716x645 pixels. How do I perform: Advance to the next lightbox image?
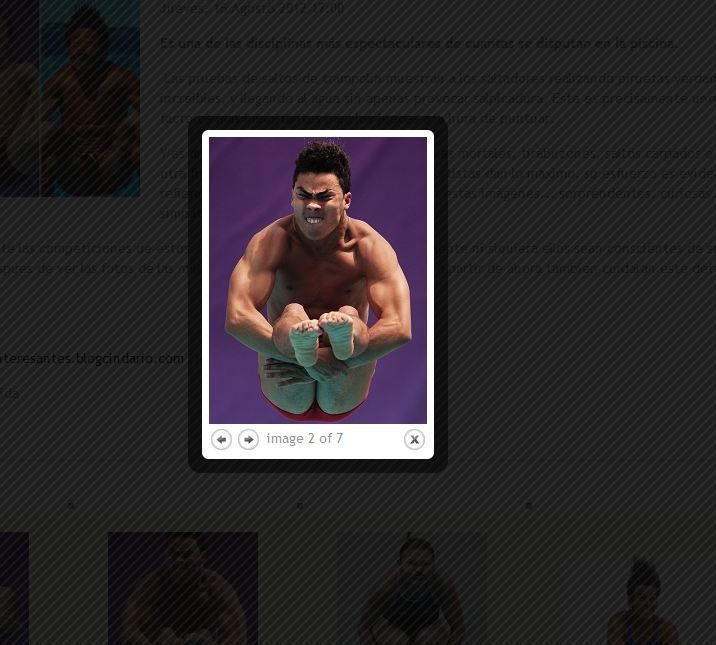coord(248,440)
